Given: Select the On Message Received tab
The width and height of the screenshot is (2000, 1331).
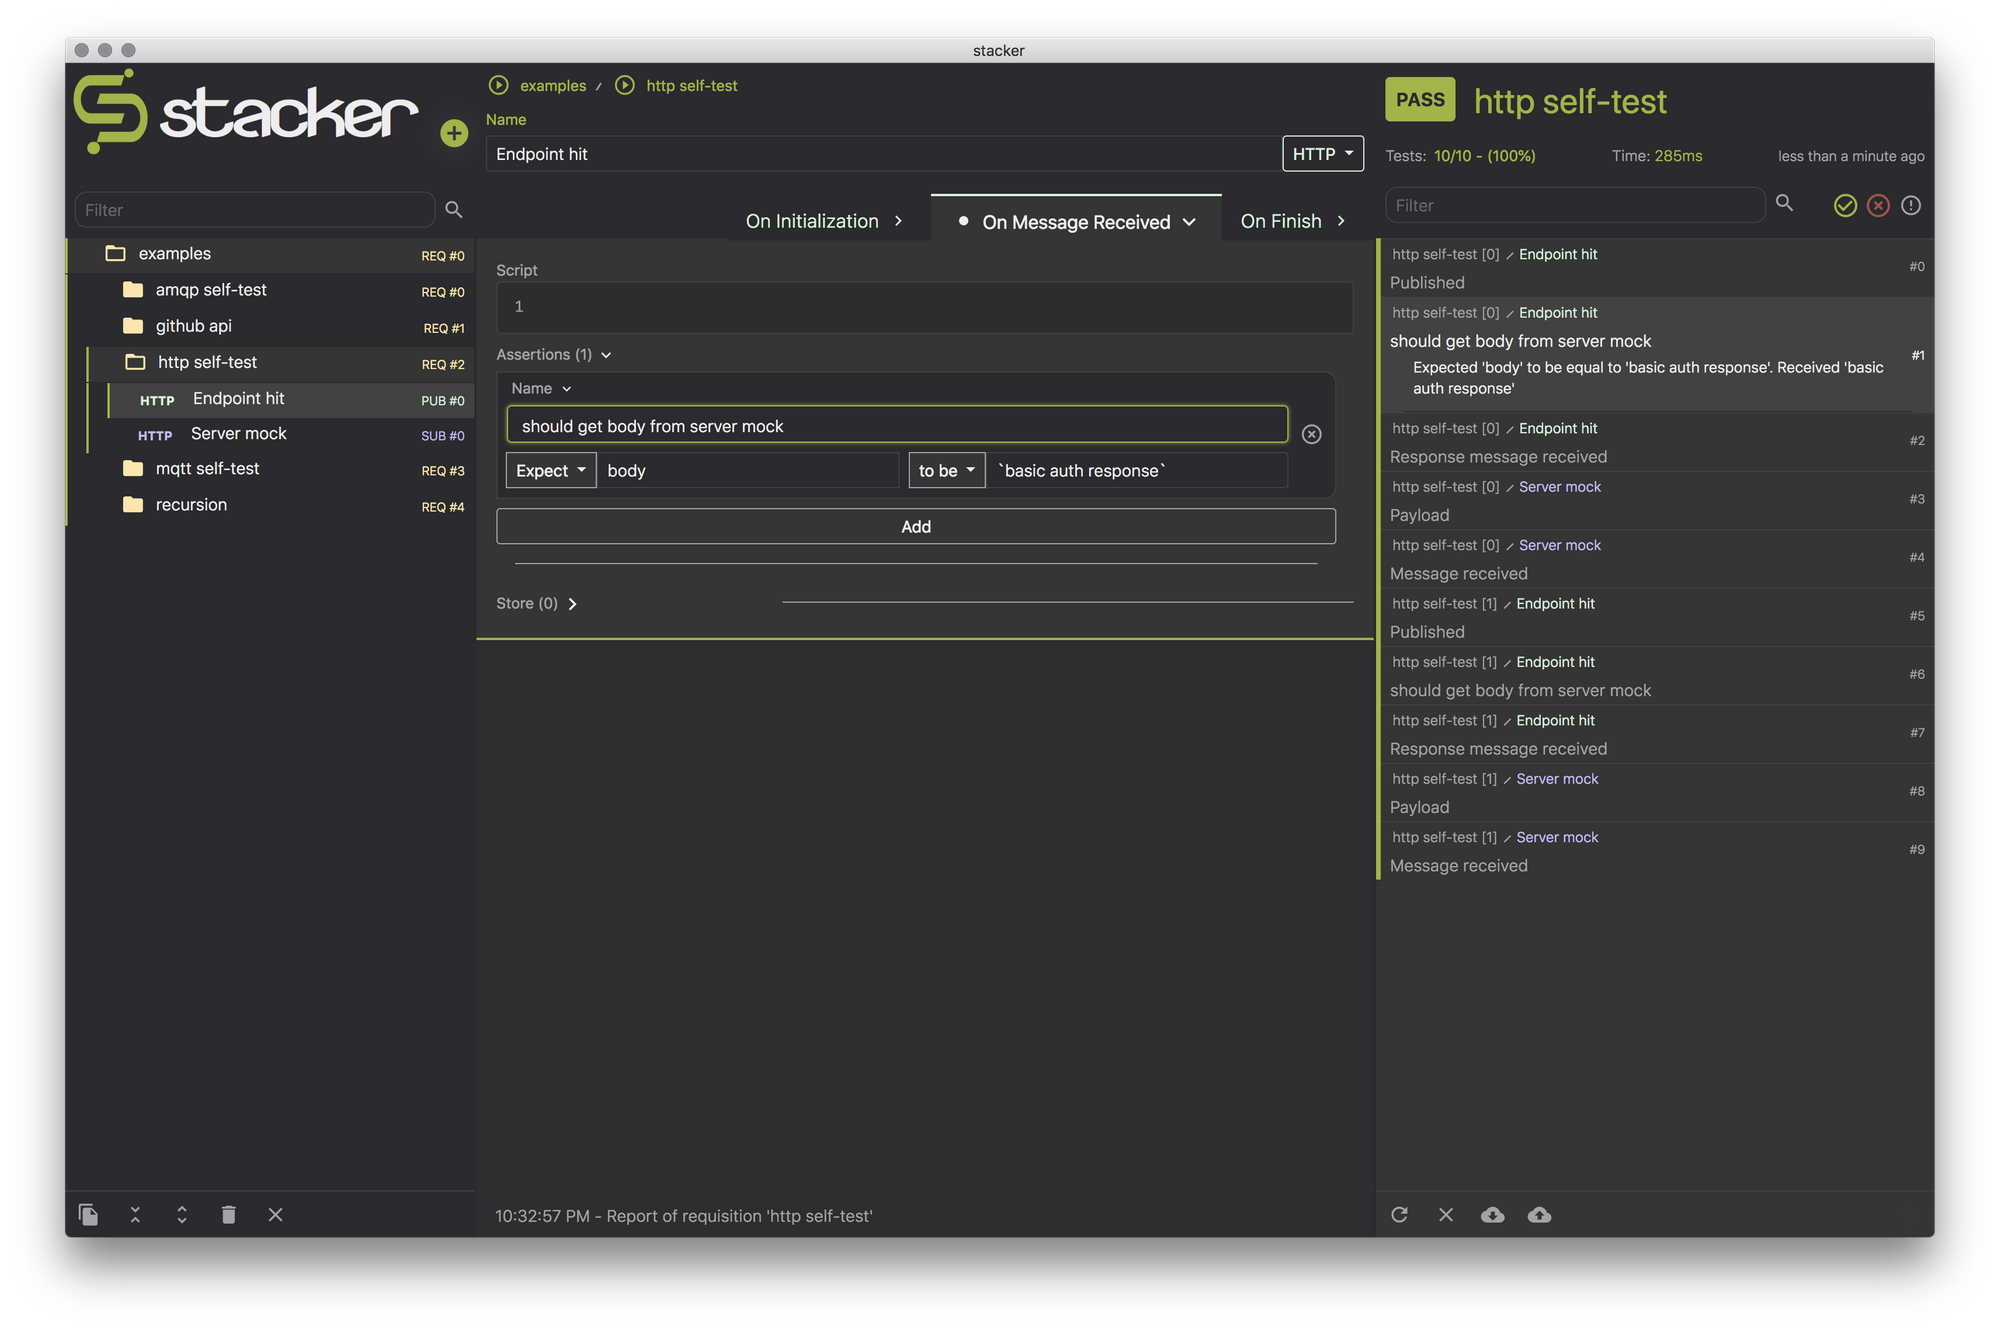Looking at the screenshot, I should tap(1076, 221).
